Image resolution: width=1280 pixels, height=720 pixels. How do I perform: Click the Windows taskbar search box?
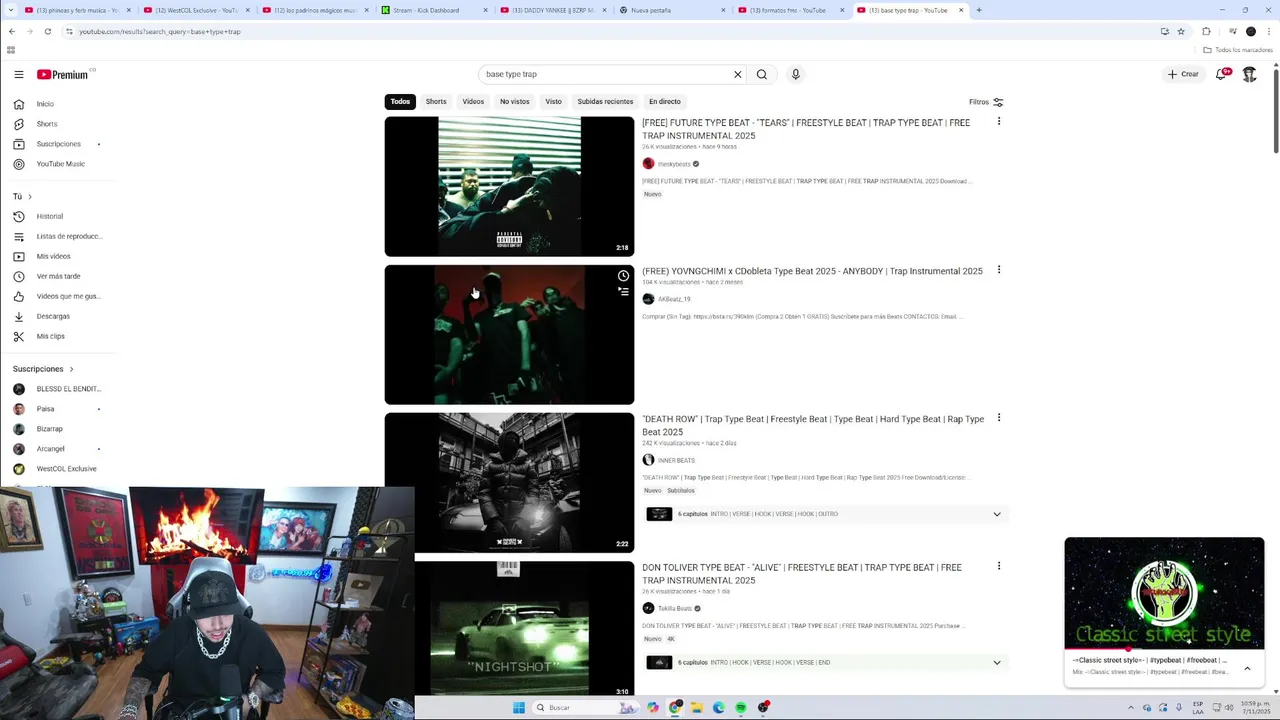pyautogui.click(x=585, y=708)
